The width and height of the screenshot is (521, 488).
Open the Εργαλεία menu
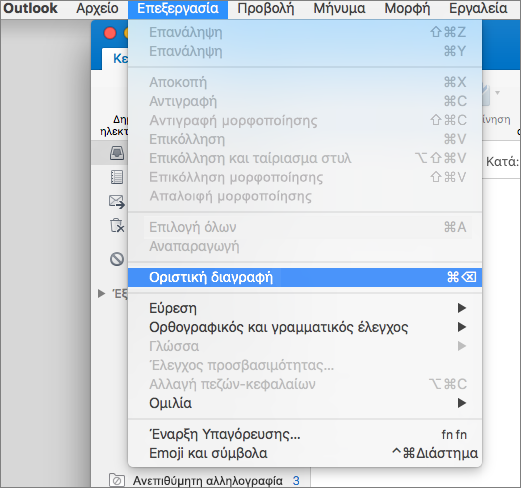click(x=478, y=9)
